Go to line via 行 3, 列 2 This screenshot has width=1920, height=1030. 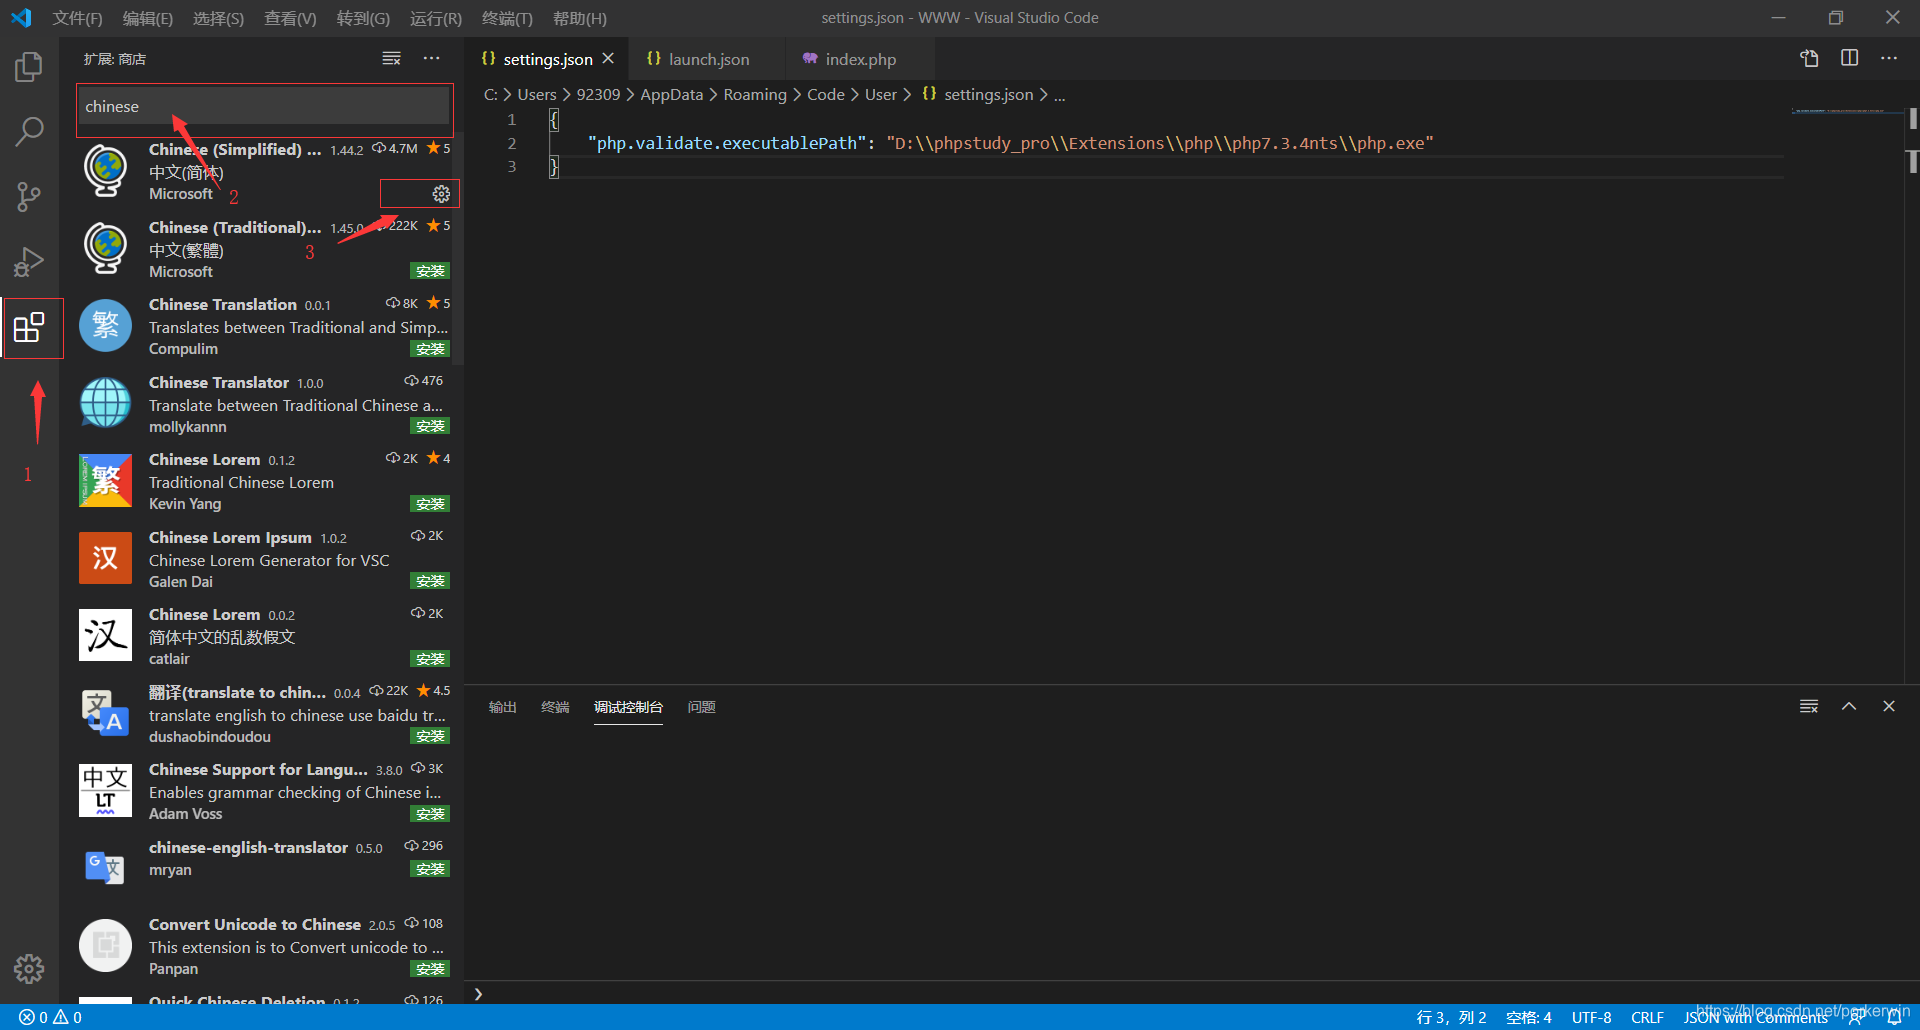coord(1451,1017)
